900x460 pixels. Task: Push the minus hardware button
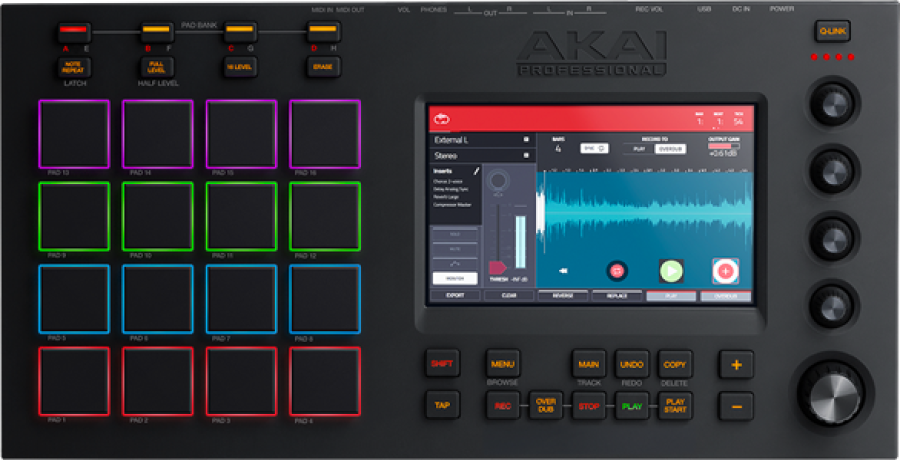(736, 407)
